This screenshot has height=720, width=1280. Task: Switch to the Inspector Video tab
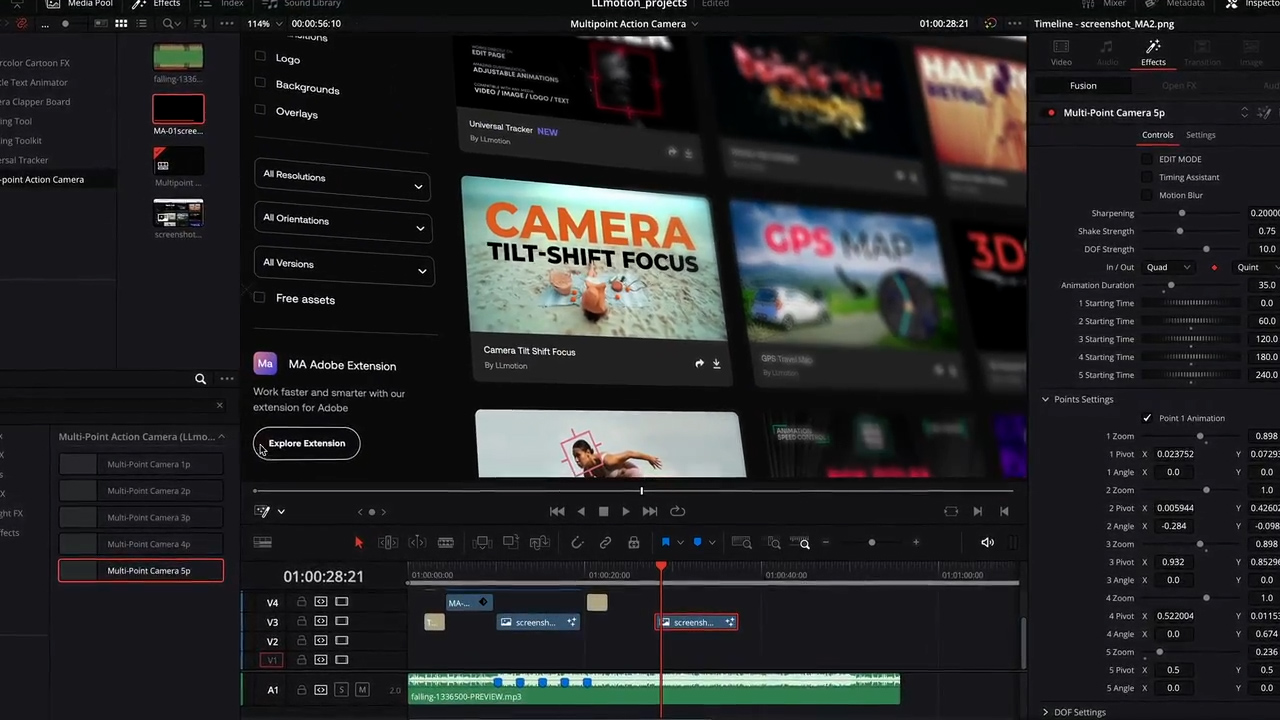(1061, 53)
